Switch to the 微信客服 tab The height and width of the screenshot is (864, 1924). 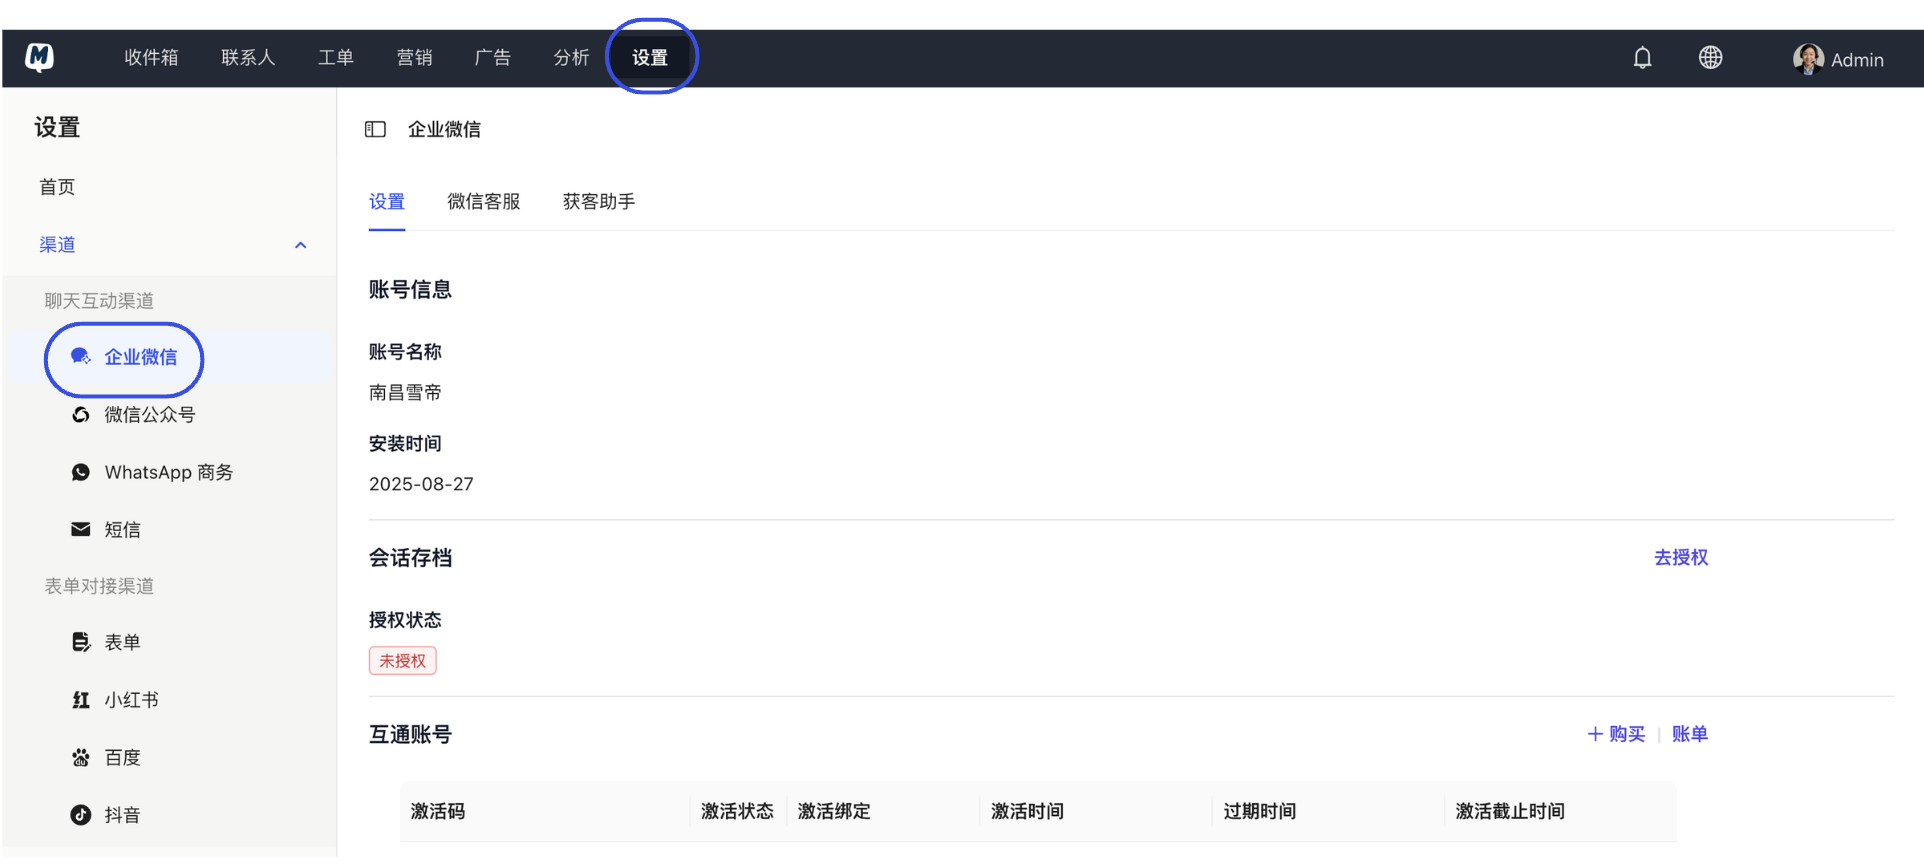[484, 202]
